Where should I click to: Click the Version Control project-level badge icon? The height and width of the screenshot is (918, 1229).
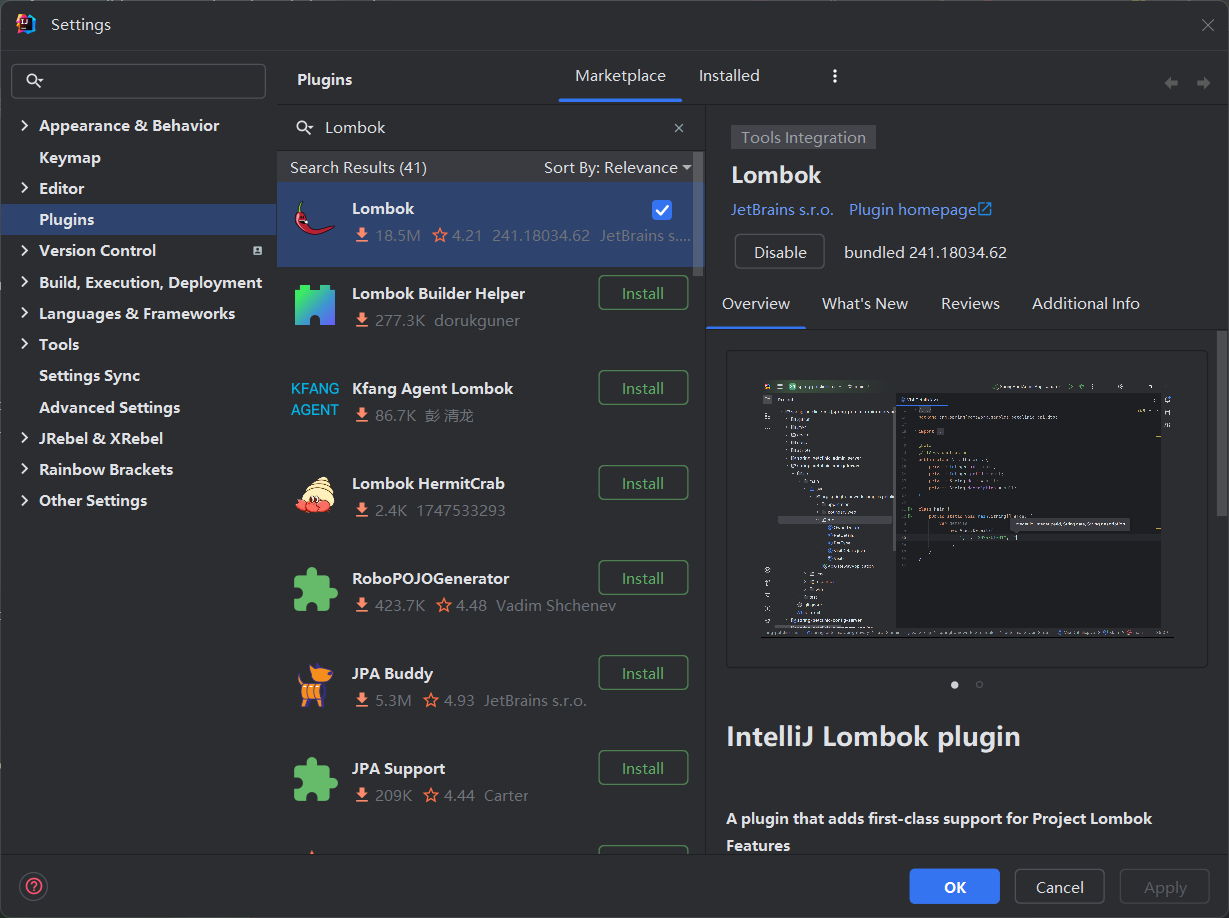pos(257,251)
